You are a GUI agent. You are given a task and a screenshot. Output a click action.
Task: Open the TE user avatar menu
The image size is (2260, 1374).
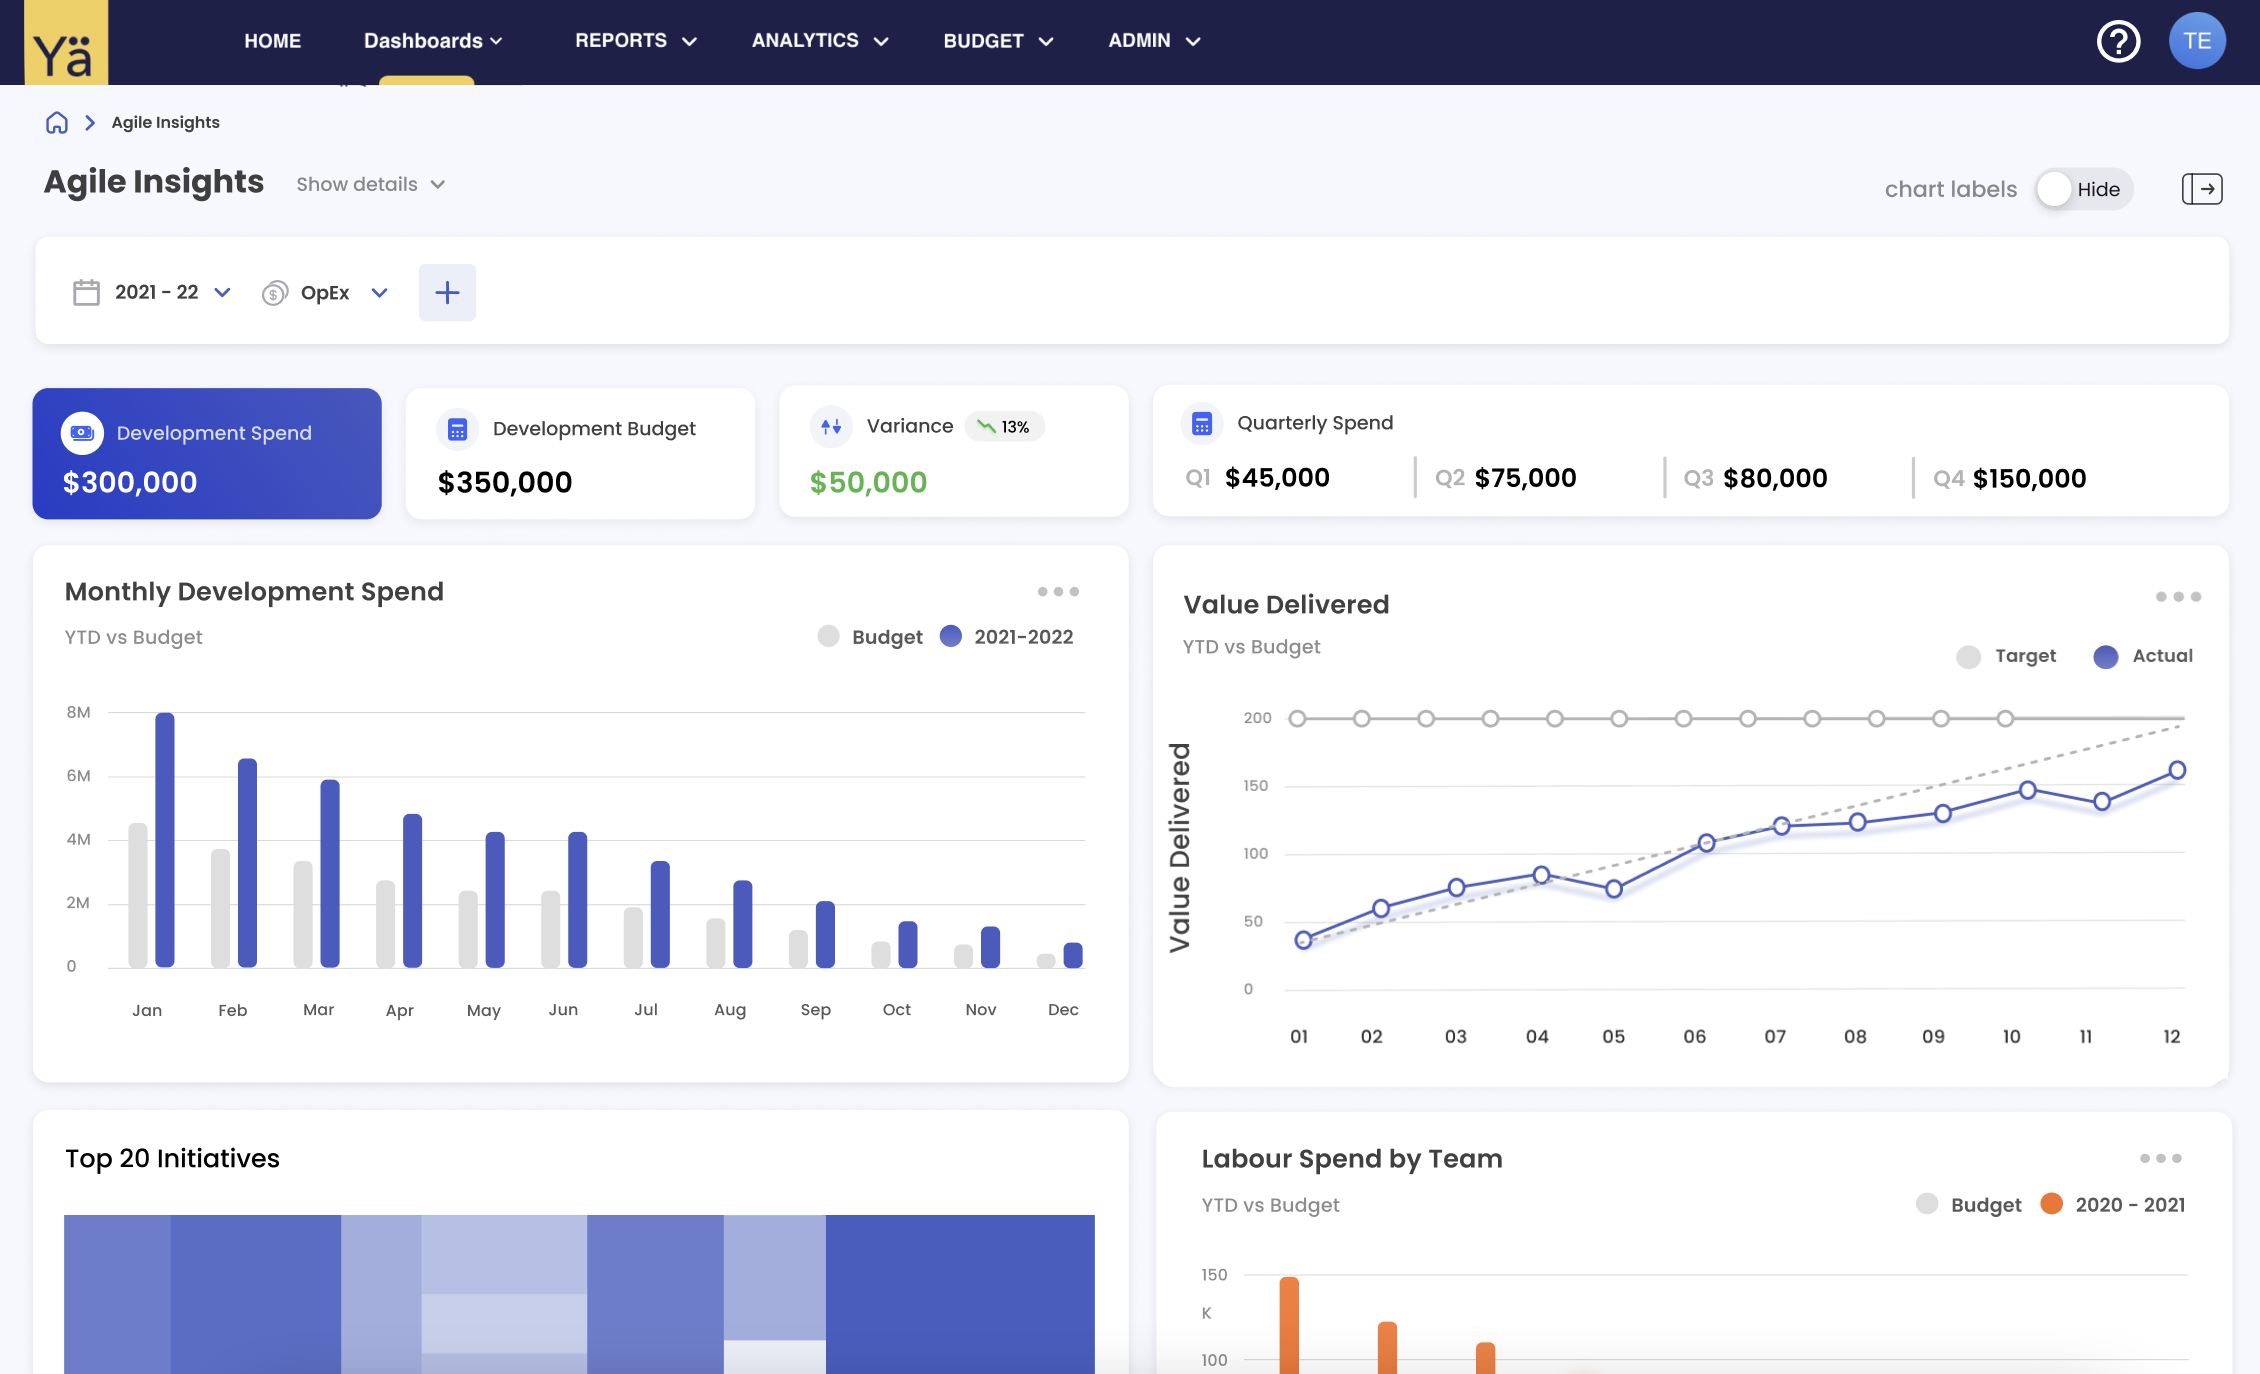tap(2197, 41)
